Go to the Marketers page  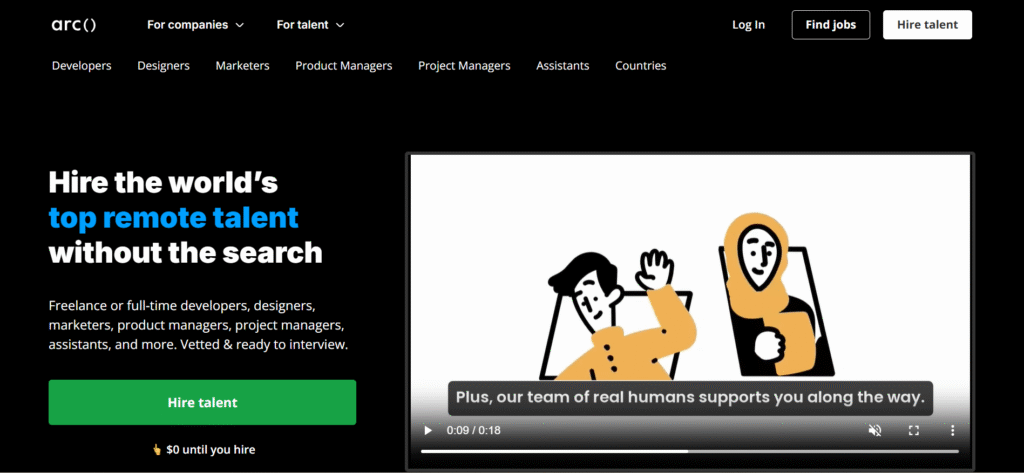242,65
